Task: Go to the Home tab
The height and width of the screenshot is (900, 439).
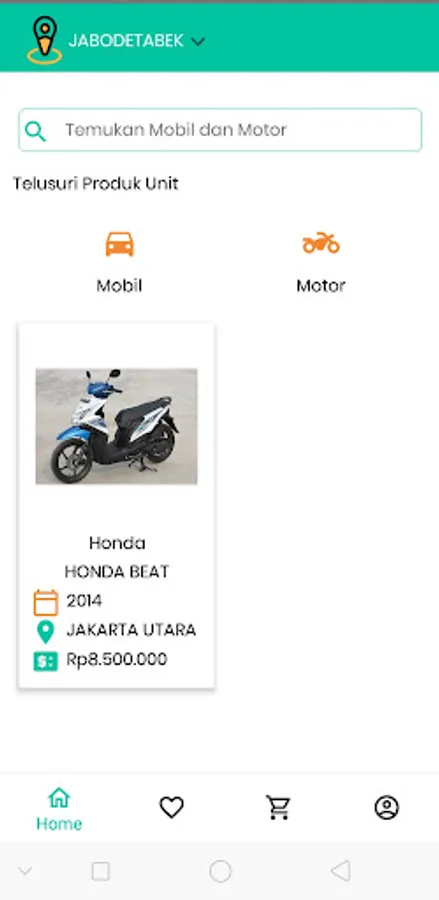Action: (59, 809)
